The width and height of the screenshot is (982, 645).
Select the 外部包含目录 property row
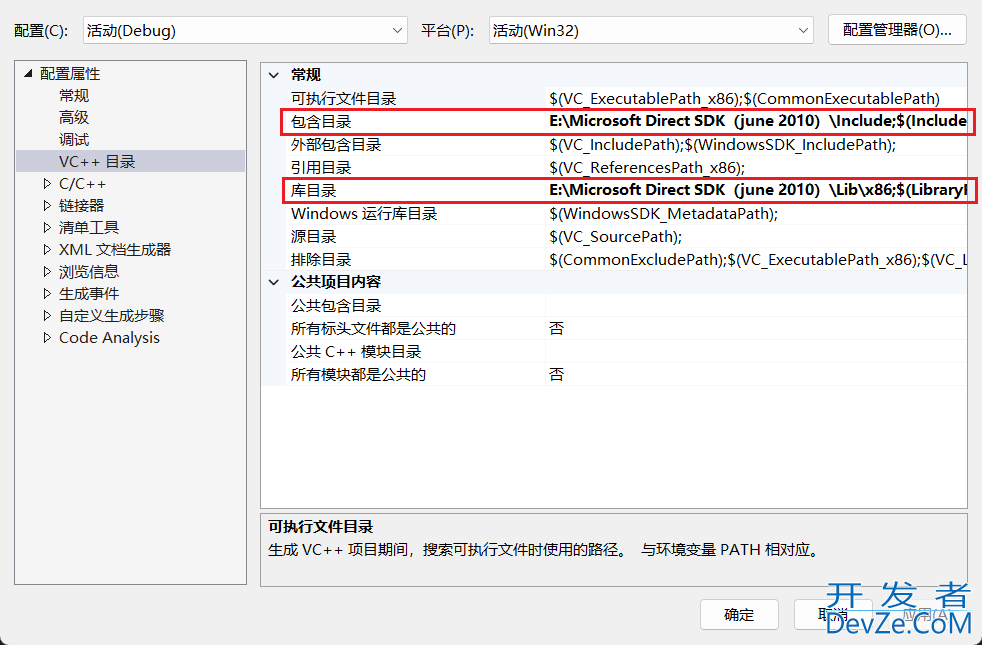[626, 145]
